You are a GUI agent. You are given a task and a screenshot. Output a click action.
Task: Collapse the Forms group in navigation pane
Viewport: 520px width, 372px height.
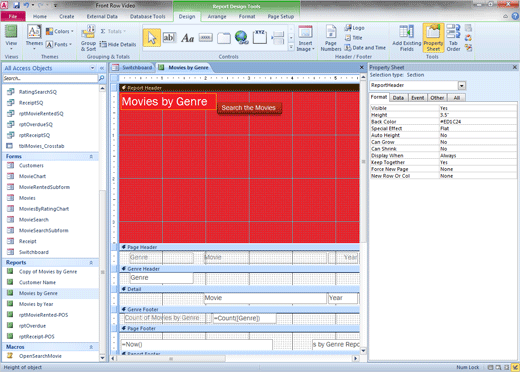pos(91,156)
